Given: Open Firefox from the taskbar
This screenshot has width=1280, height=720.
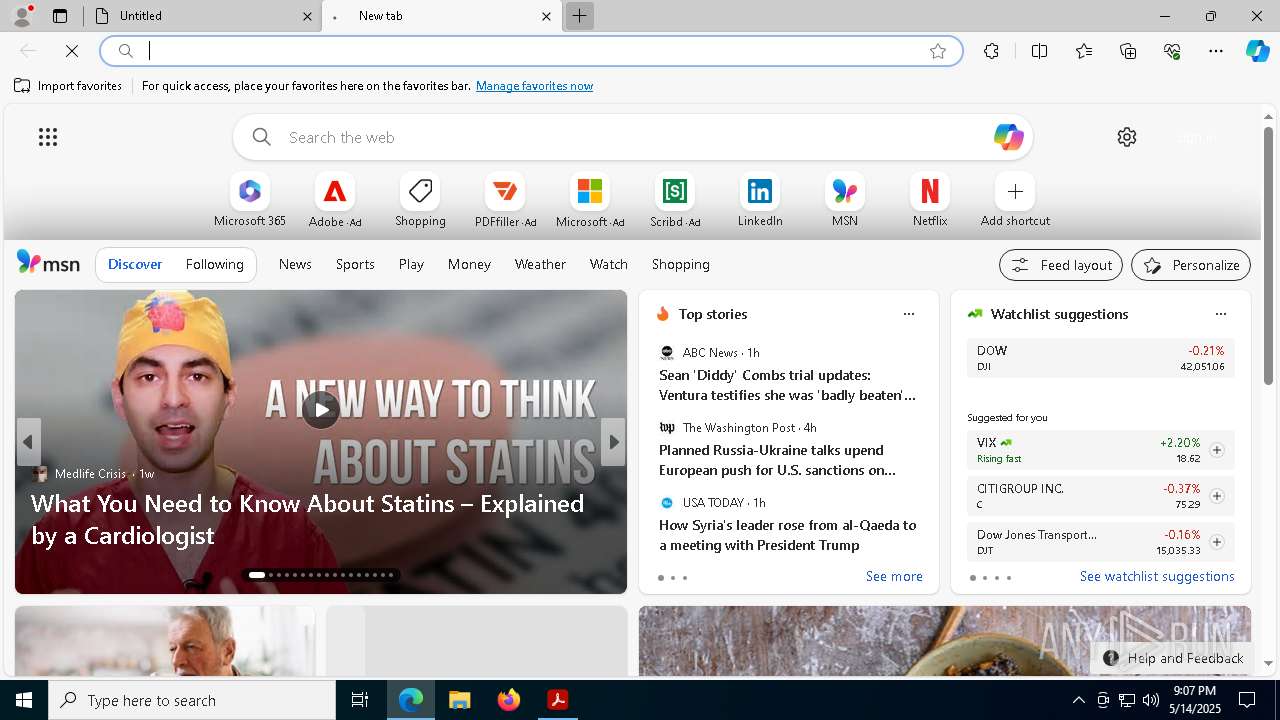Looking at the screenshot, I should click(509, 700).
